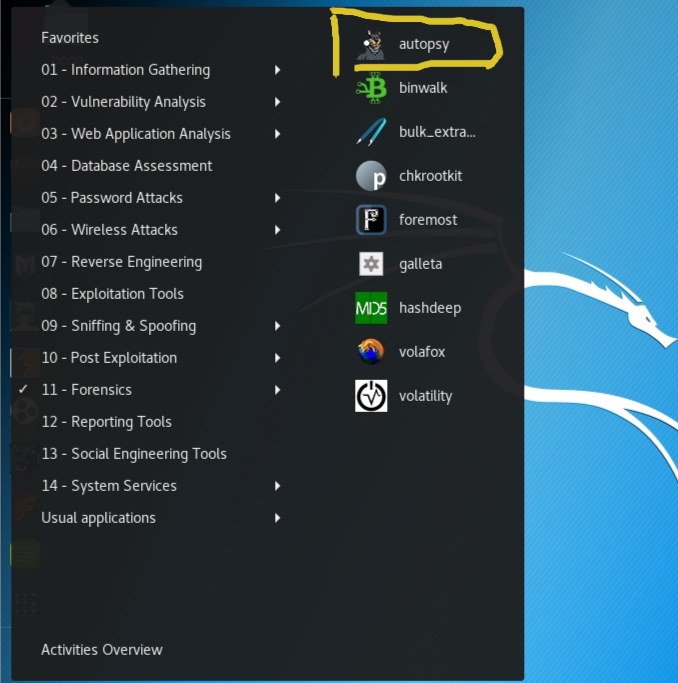The height and width of the screenshot is (683, 678).
Task: Open the Favorites category
Action: pos(70,38)
